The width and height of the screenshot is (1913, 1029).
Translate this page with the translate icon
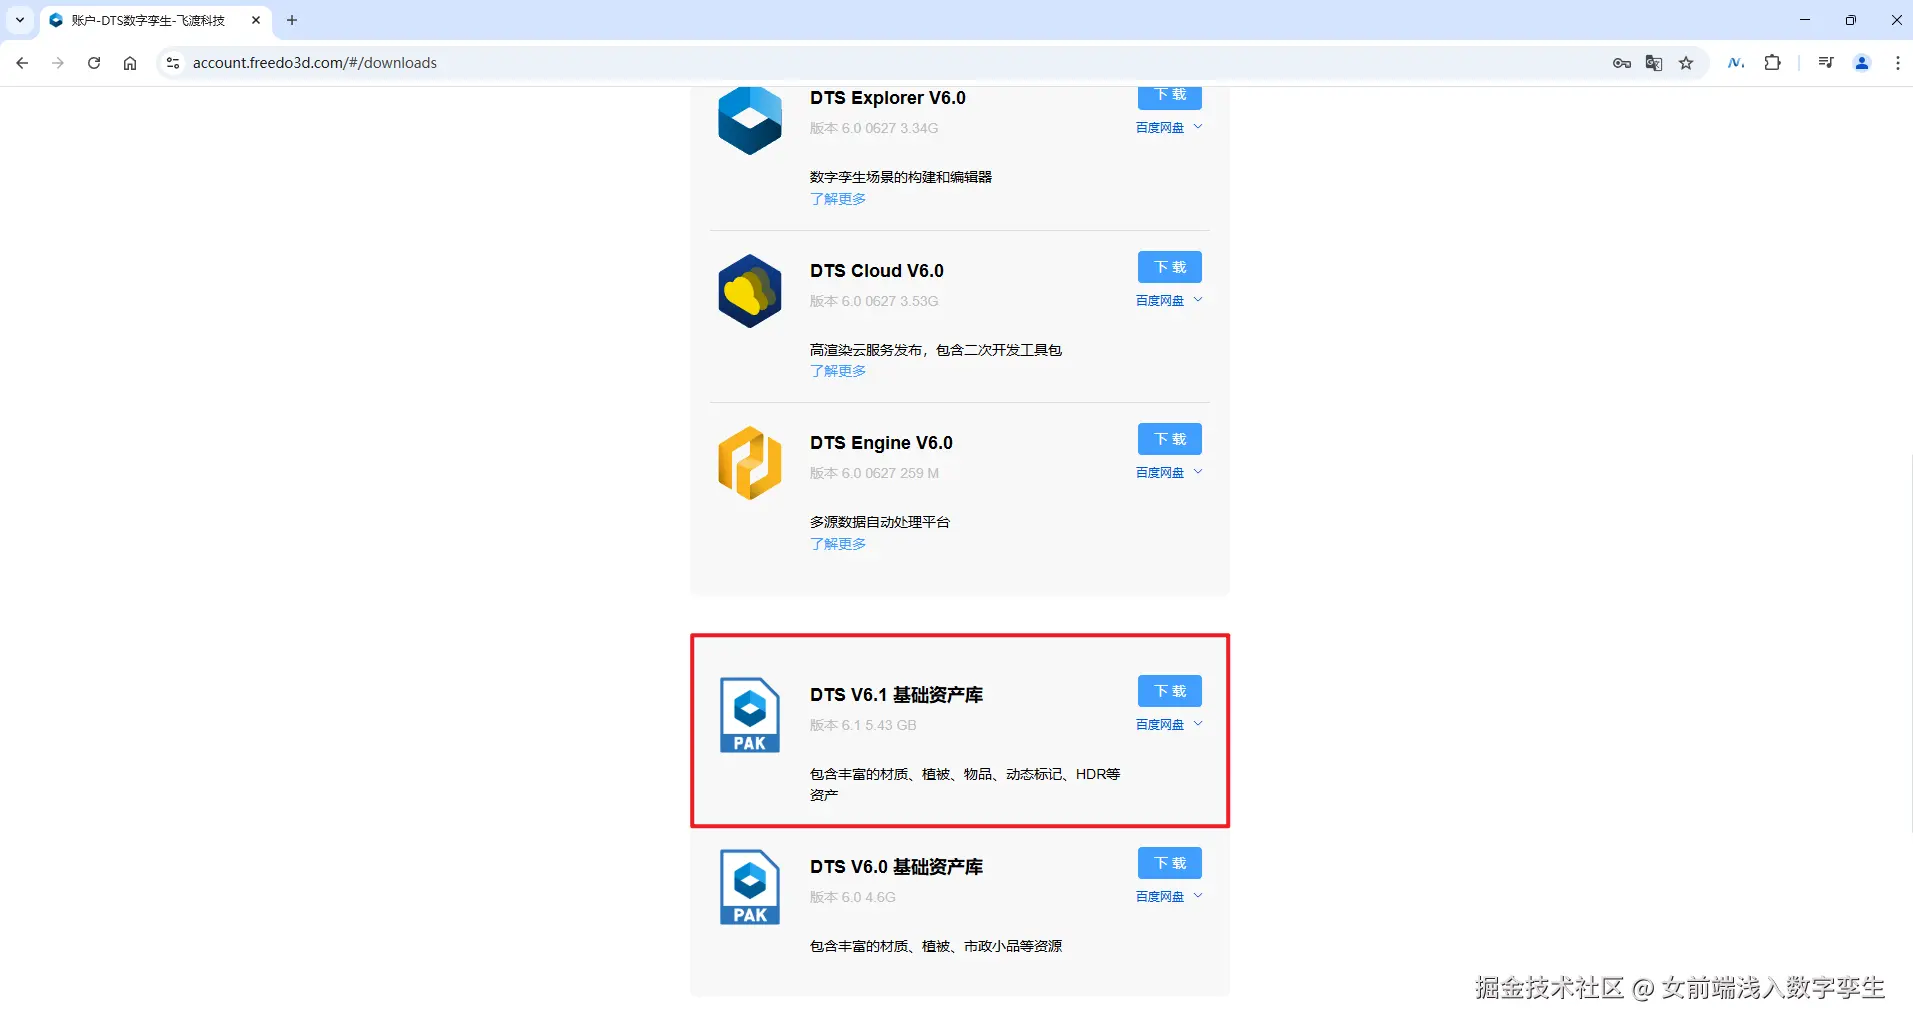(1654, 63)
